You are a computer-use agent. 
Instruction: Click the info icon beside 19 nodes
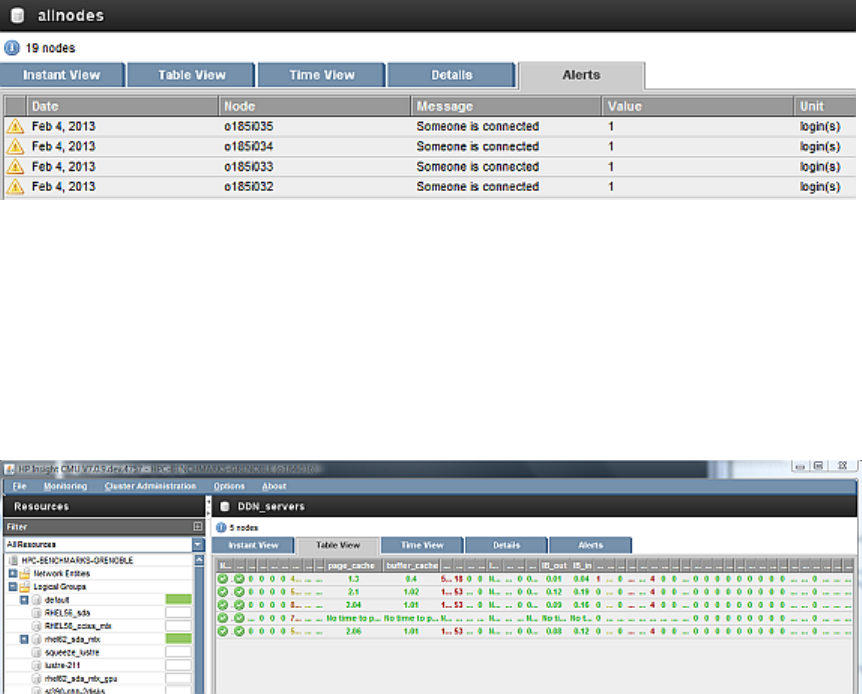point(12,47)
